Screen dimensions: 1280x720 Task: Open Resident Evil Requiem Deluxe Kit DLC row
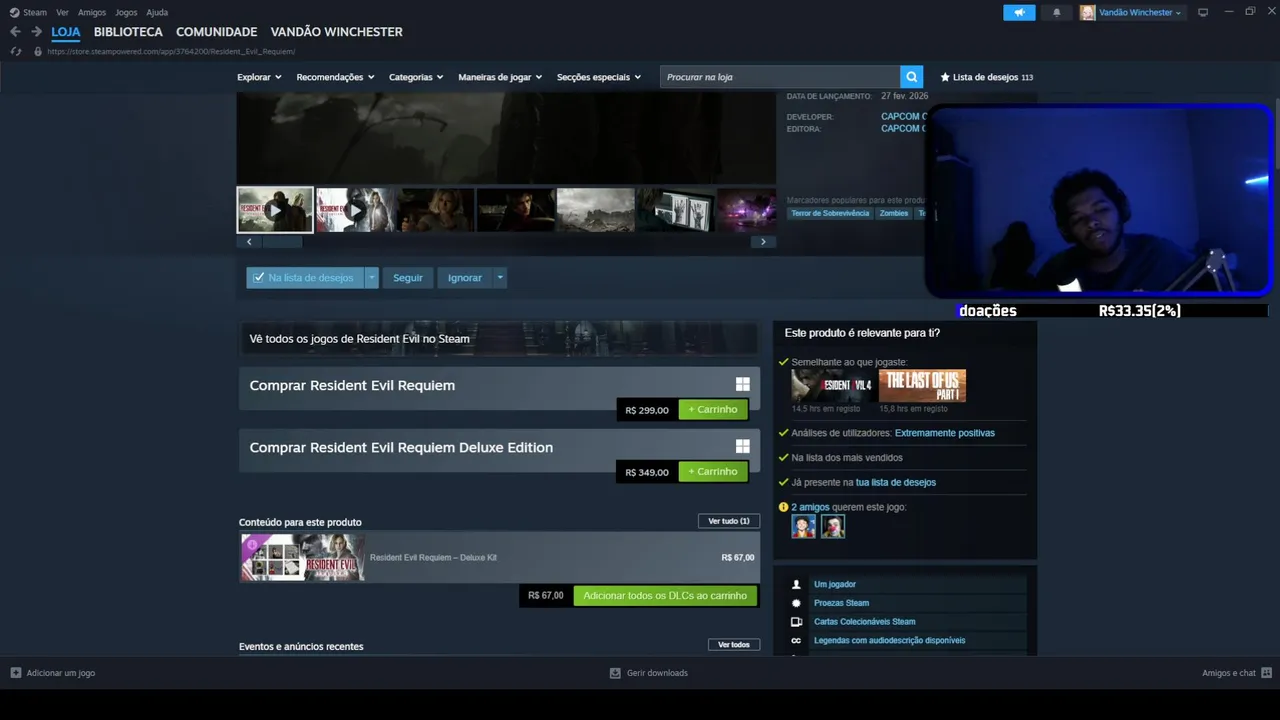point(498,557)
